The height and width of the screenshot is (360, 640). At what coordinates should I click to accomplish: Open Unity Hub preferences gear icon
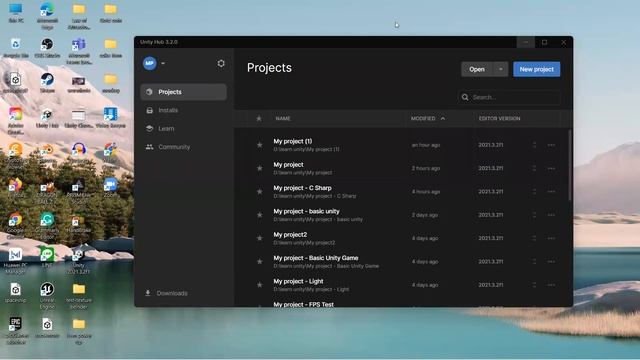click(221, 63)
